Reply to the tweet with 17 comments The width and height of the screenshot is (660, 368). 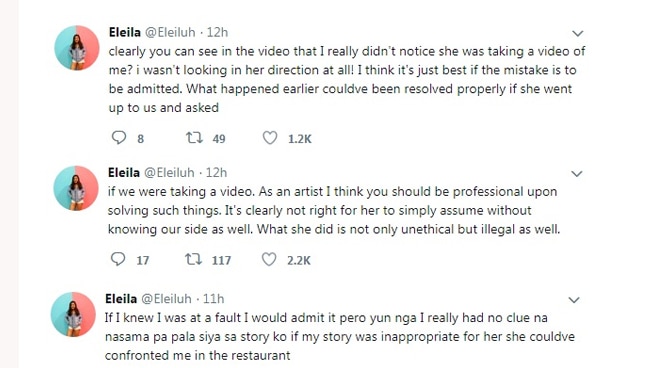[118, 259]
